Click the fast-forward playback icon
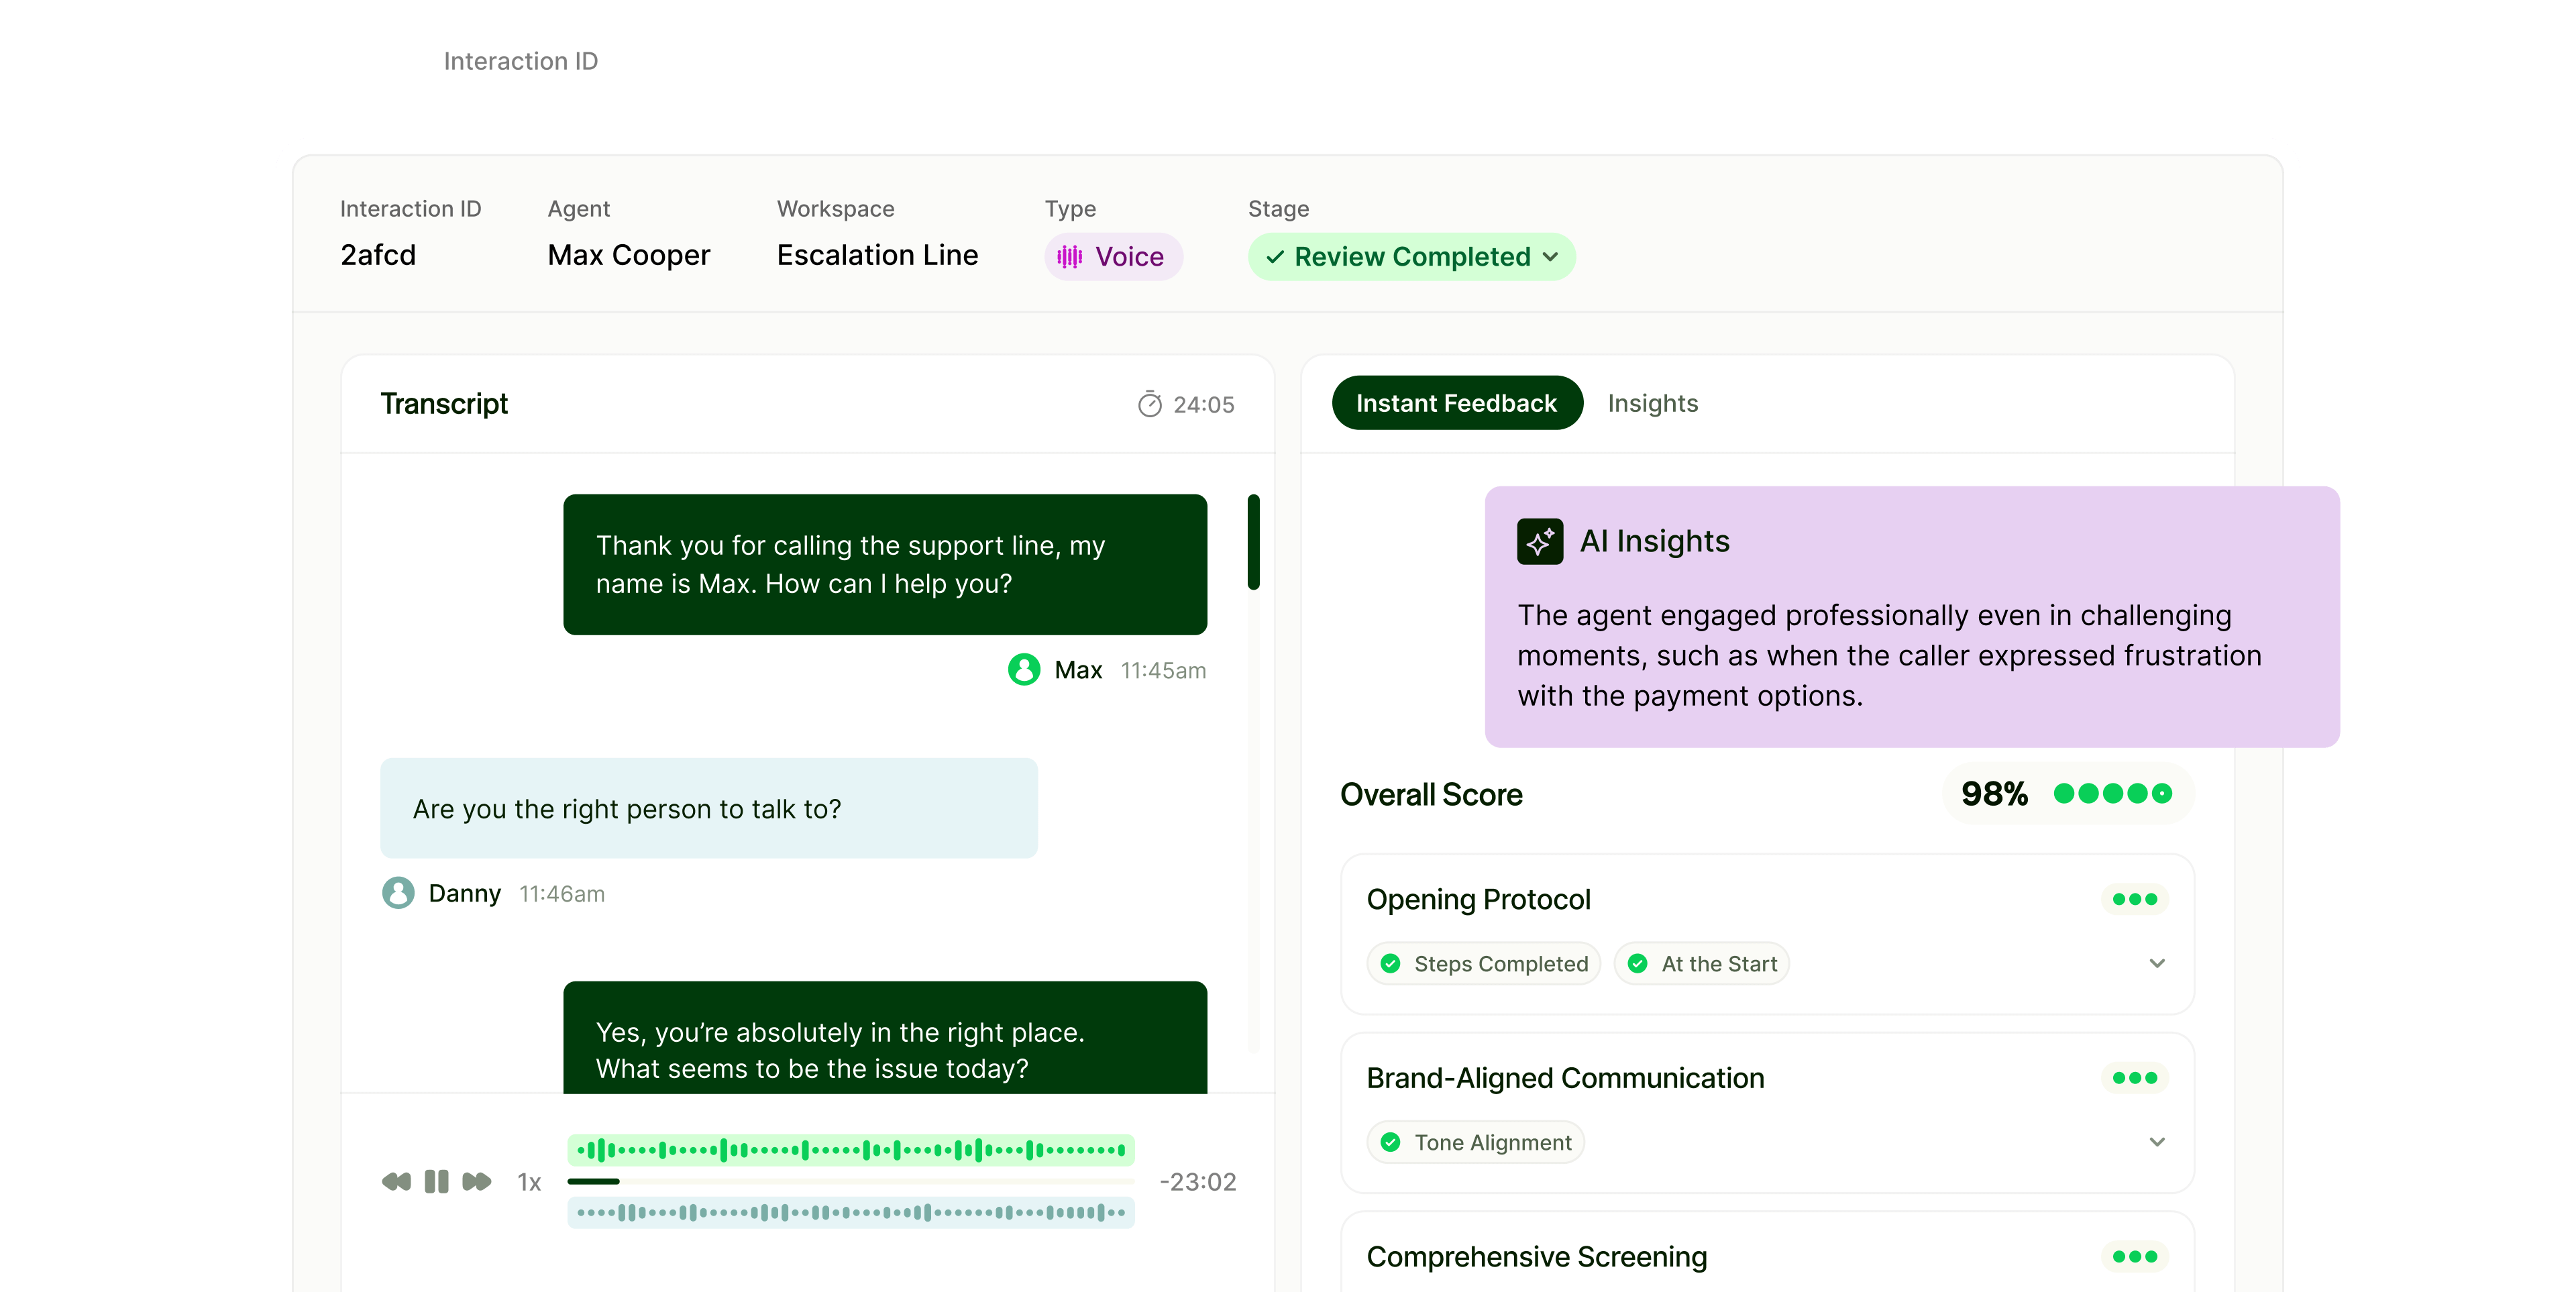The height and width of the screenshot is (1292, 2576). pyautogui.click(x=477, y=1181)
